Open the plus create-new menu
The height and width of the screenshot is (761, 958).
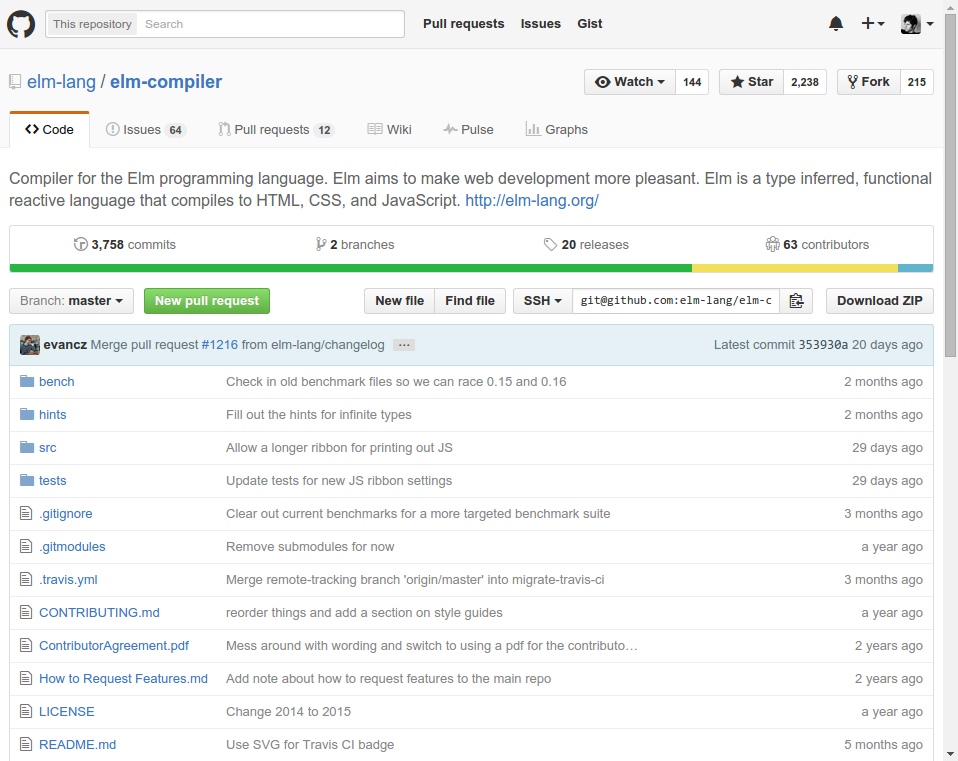[x=872, y=24]
